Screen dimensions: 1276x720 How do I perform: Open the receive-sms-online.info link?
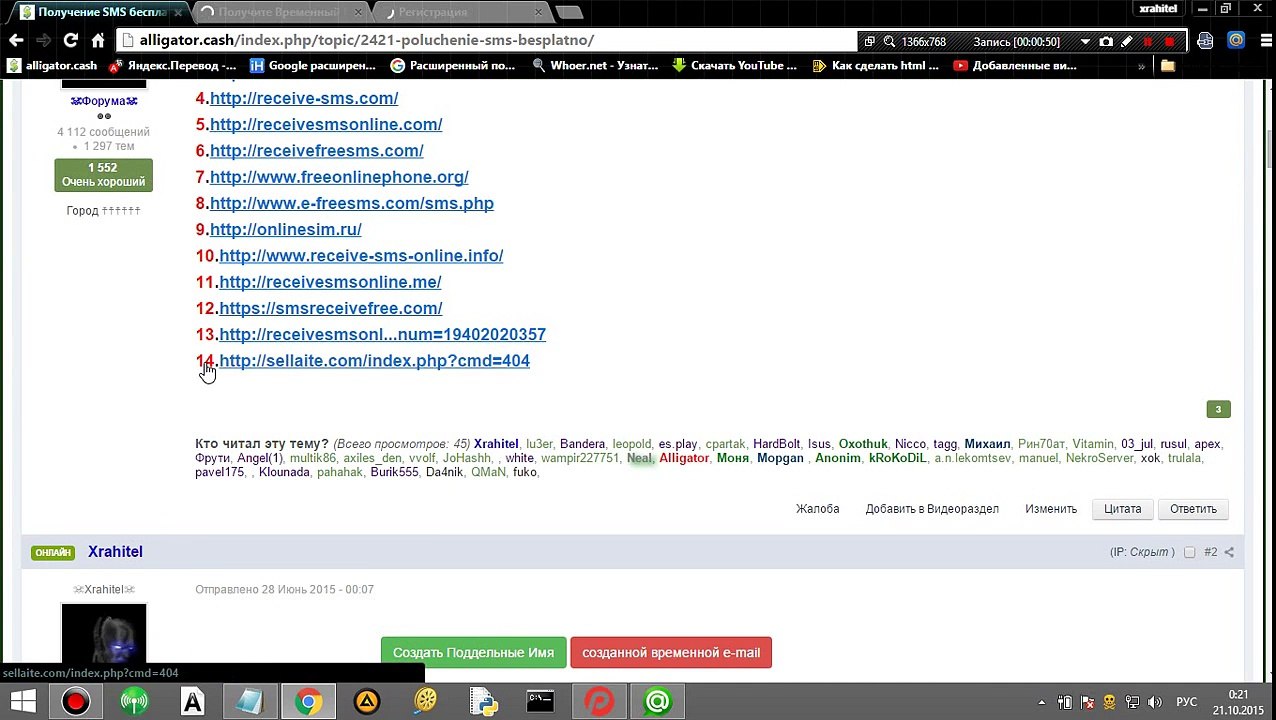click(361, 255)
